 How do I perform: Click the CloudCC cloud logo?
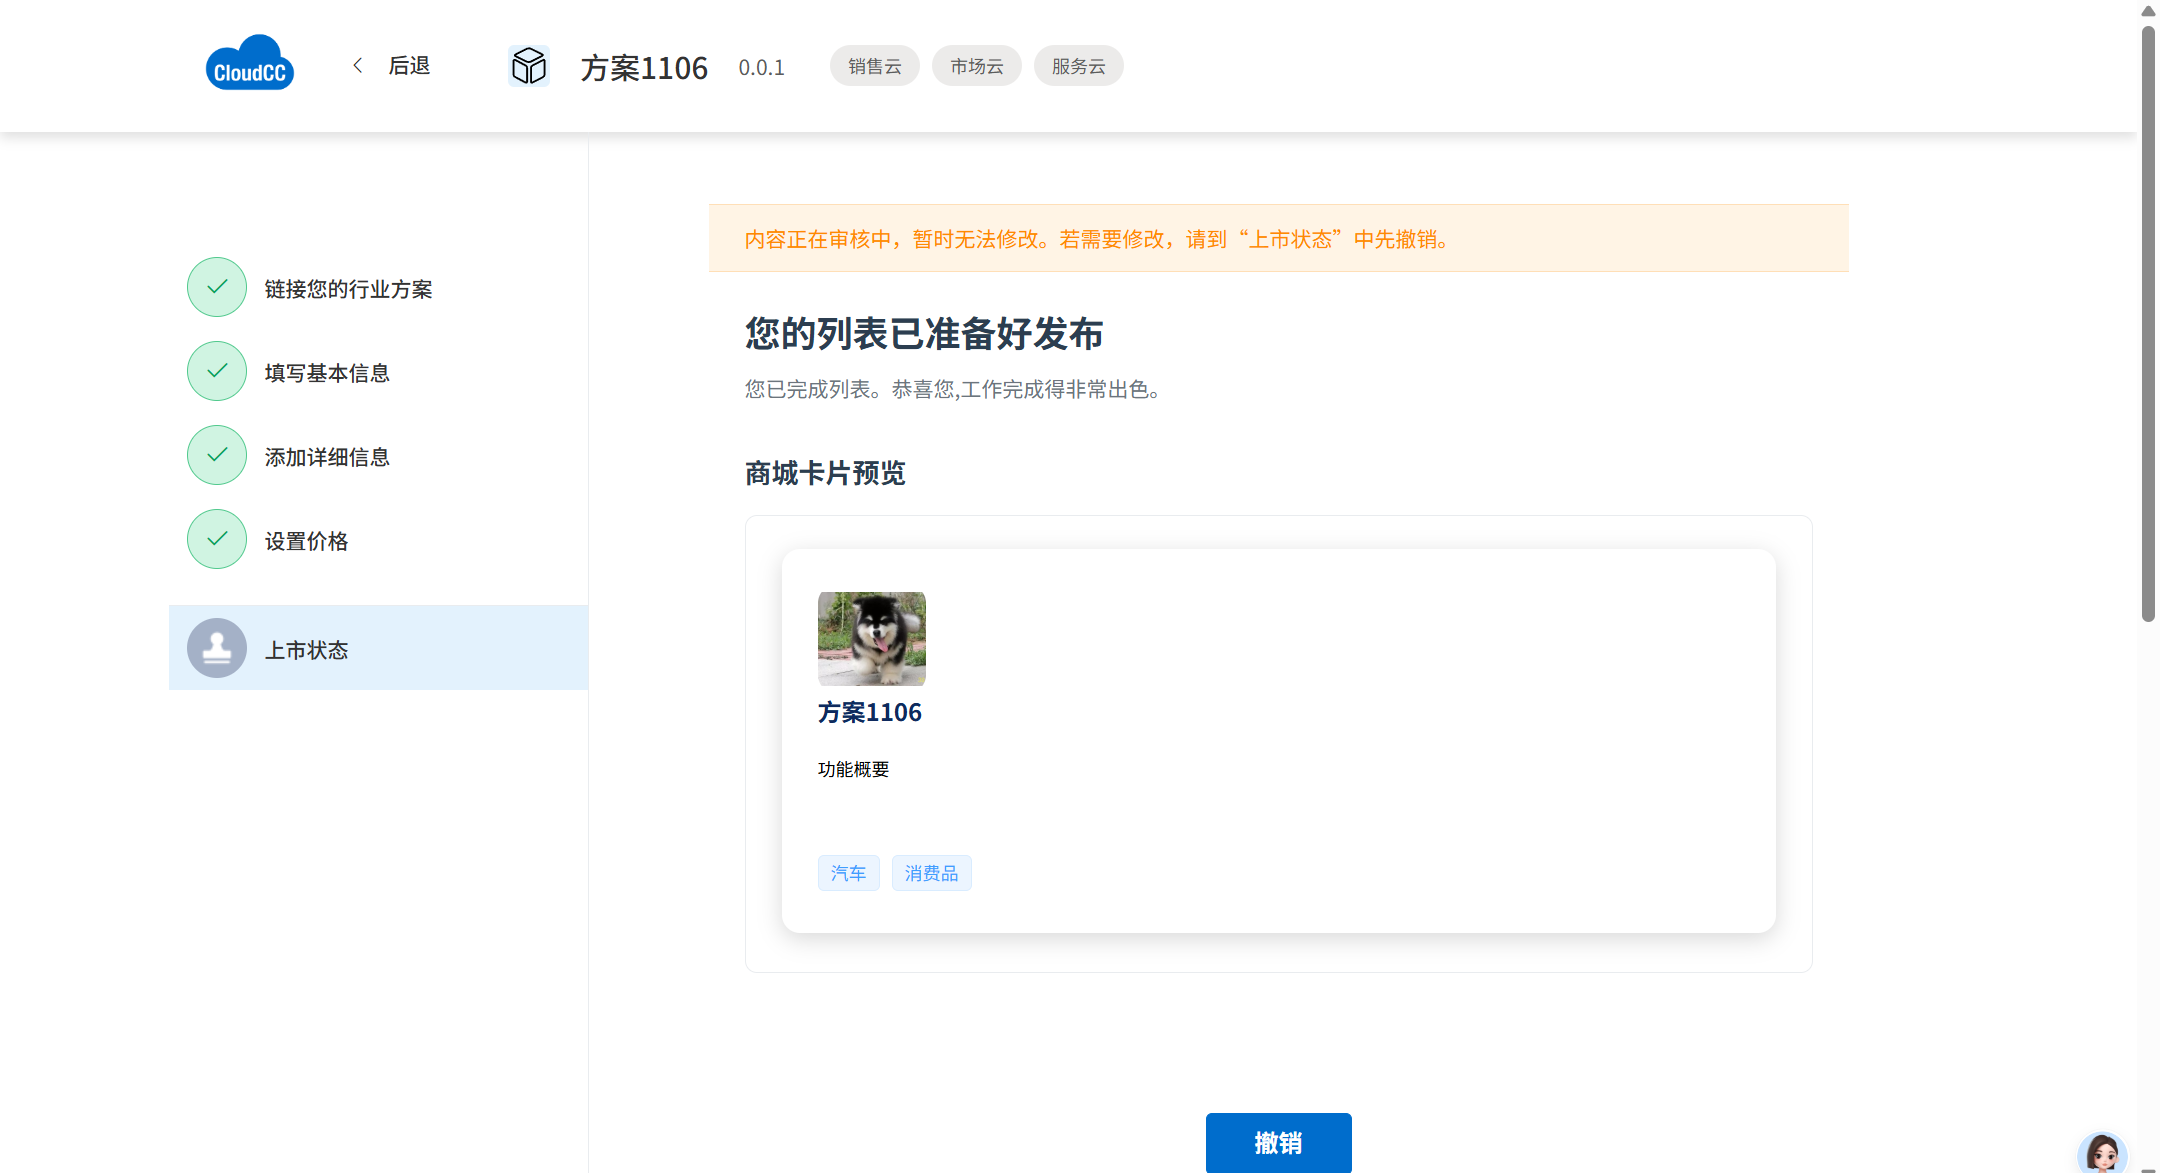249,64
